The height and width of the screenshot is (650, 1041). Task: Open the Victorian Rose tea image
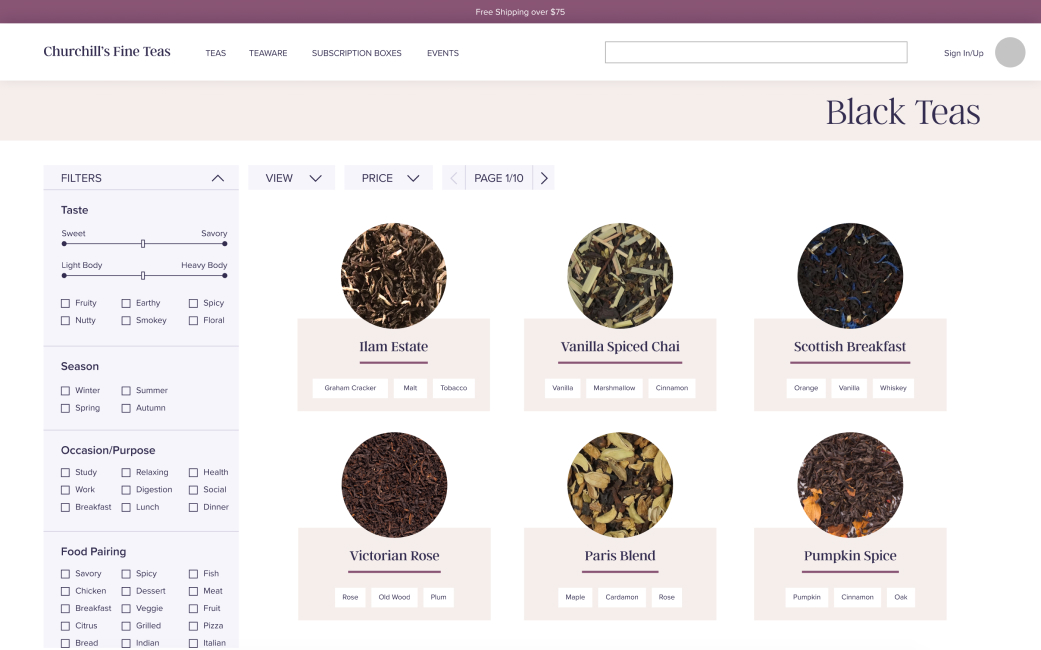pyautogui.click(x=394, y=485)
